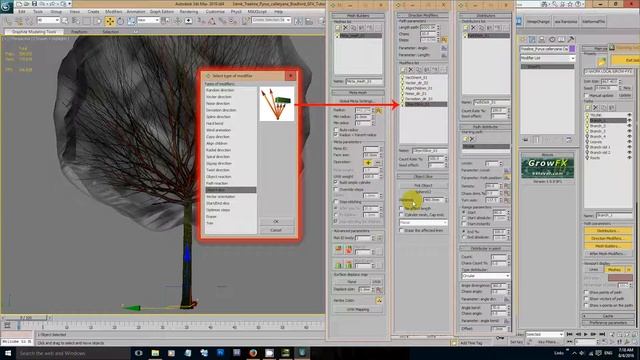Toggle Auto radius checkbox in Meta mesh panel

click(x=336, y=129)
